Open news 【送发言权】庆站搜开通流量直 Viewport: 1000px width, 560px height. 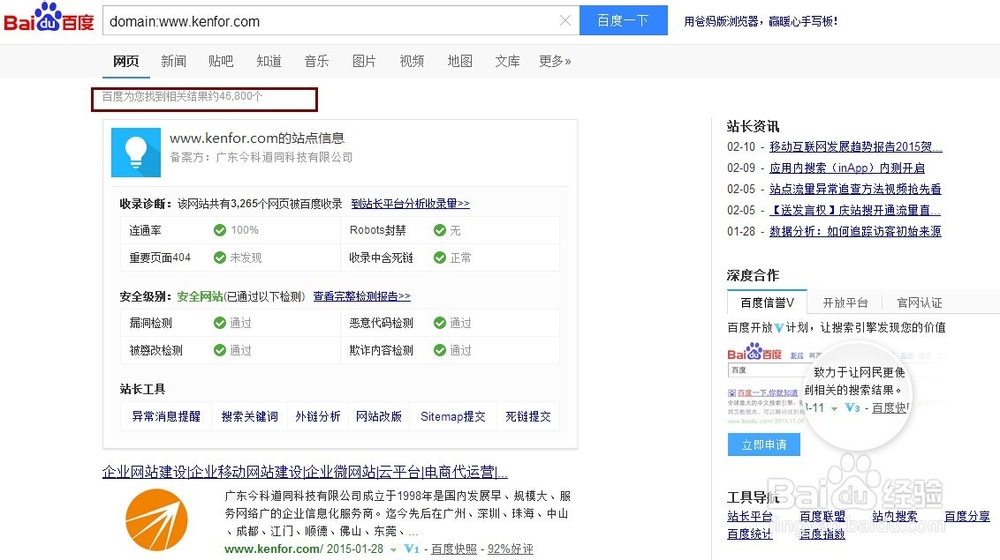(855, 210)
